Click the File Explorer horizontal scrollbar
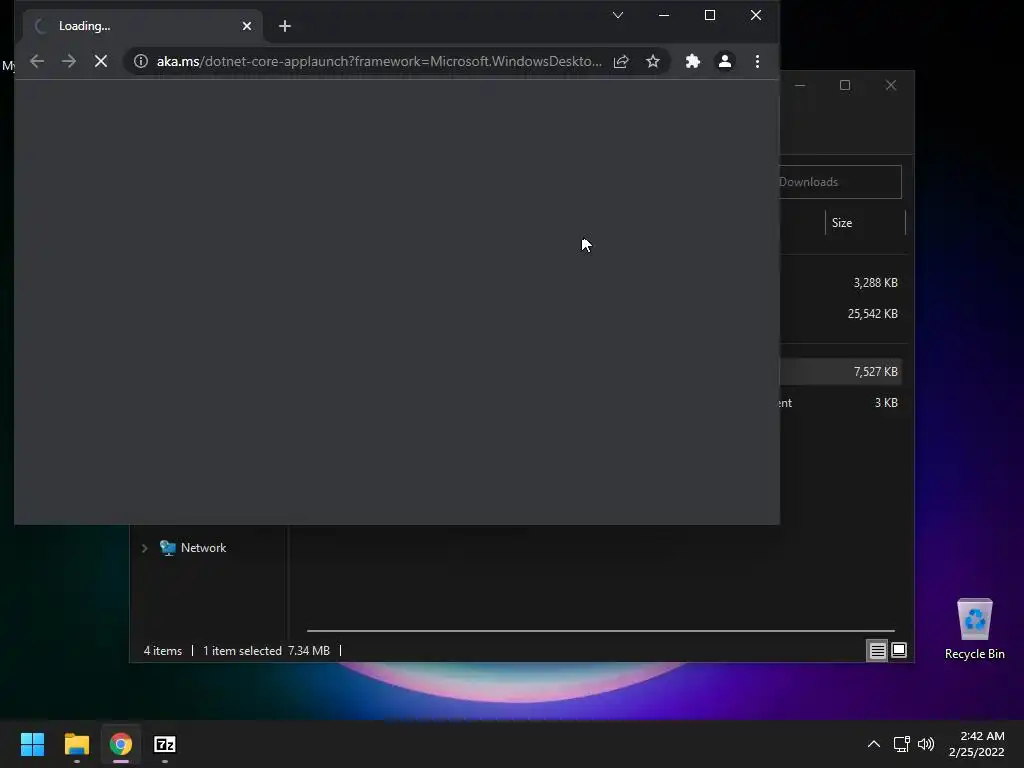 click(x=600, y=631)
